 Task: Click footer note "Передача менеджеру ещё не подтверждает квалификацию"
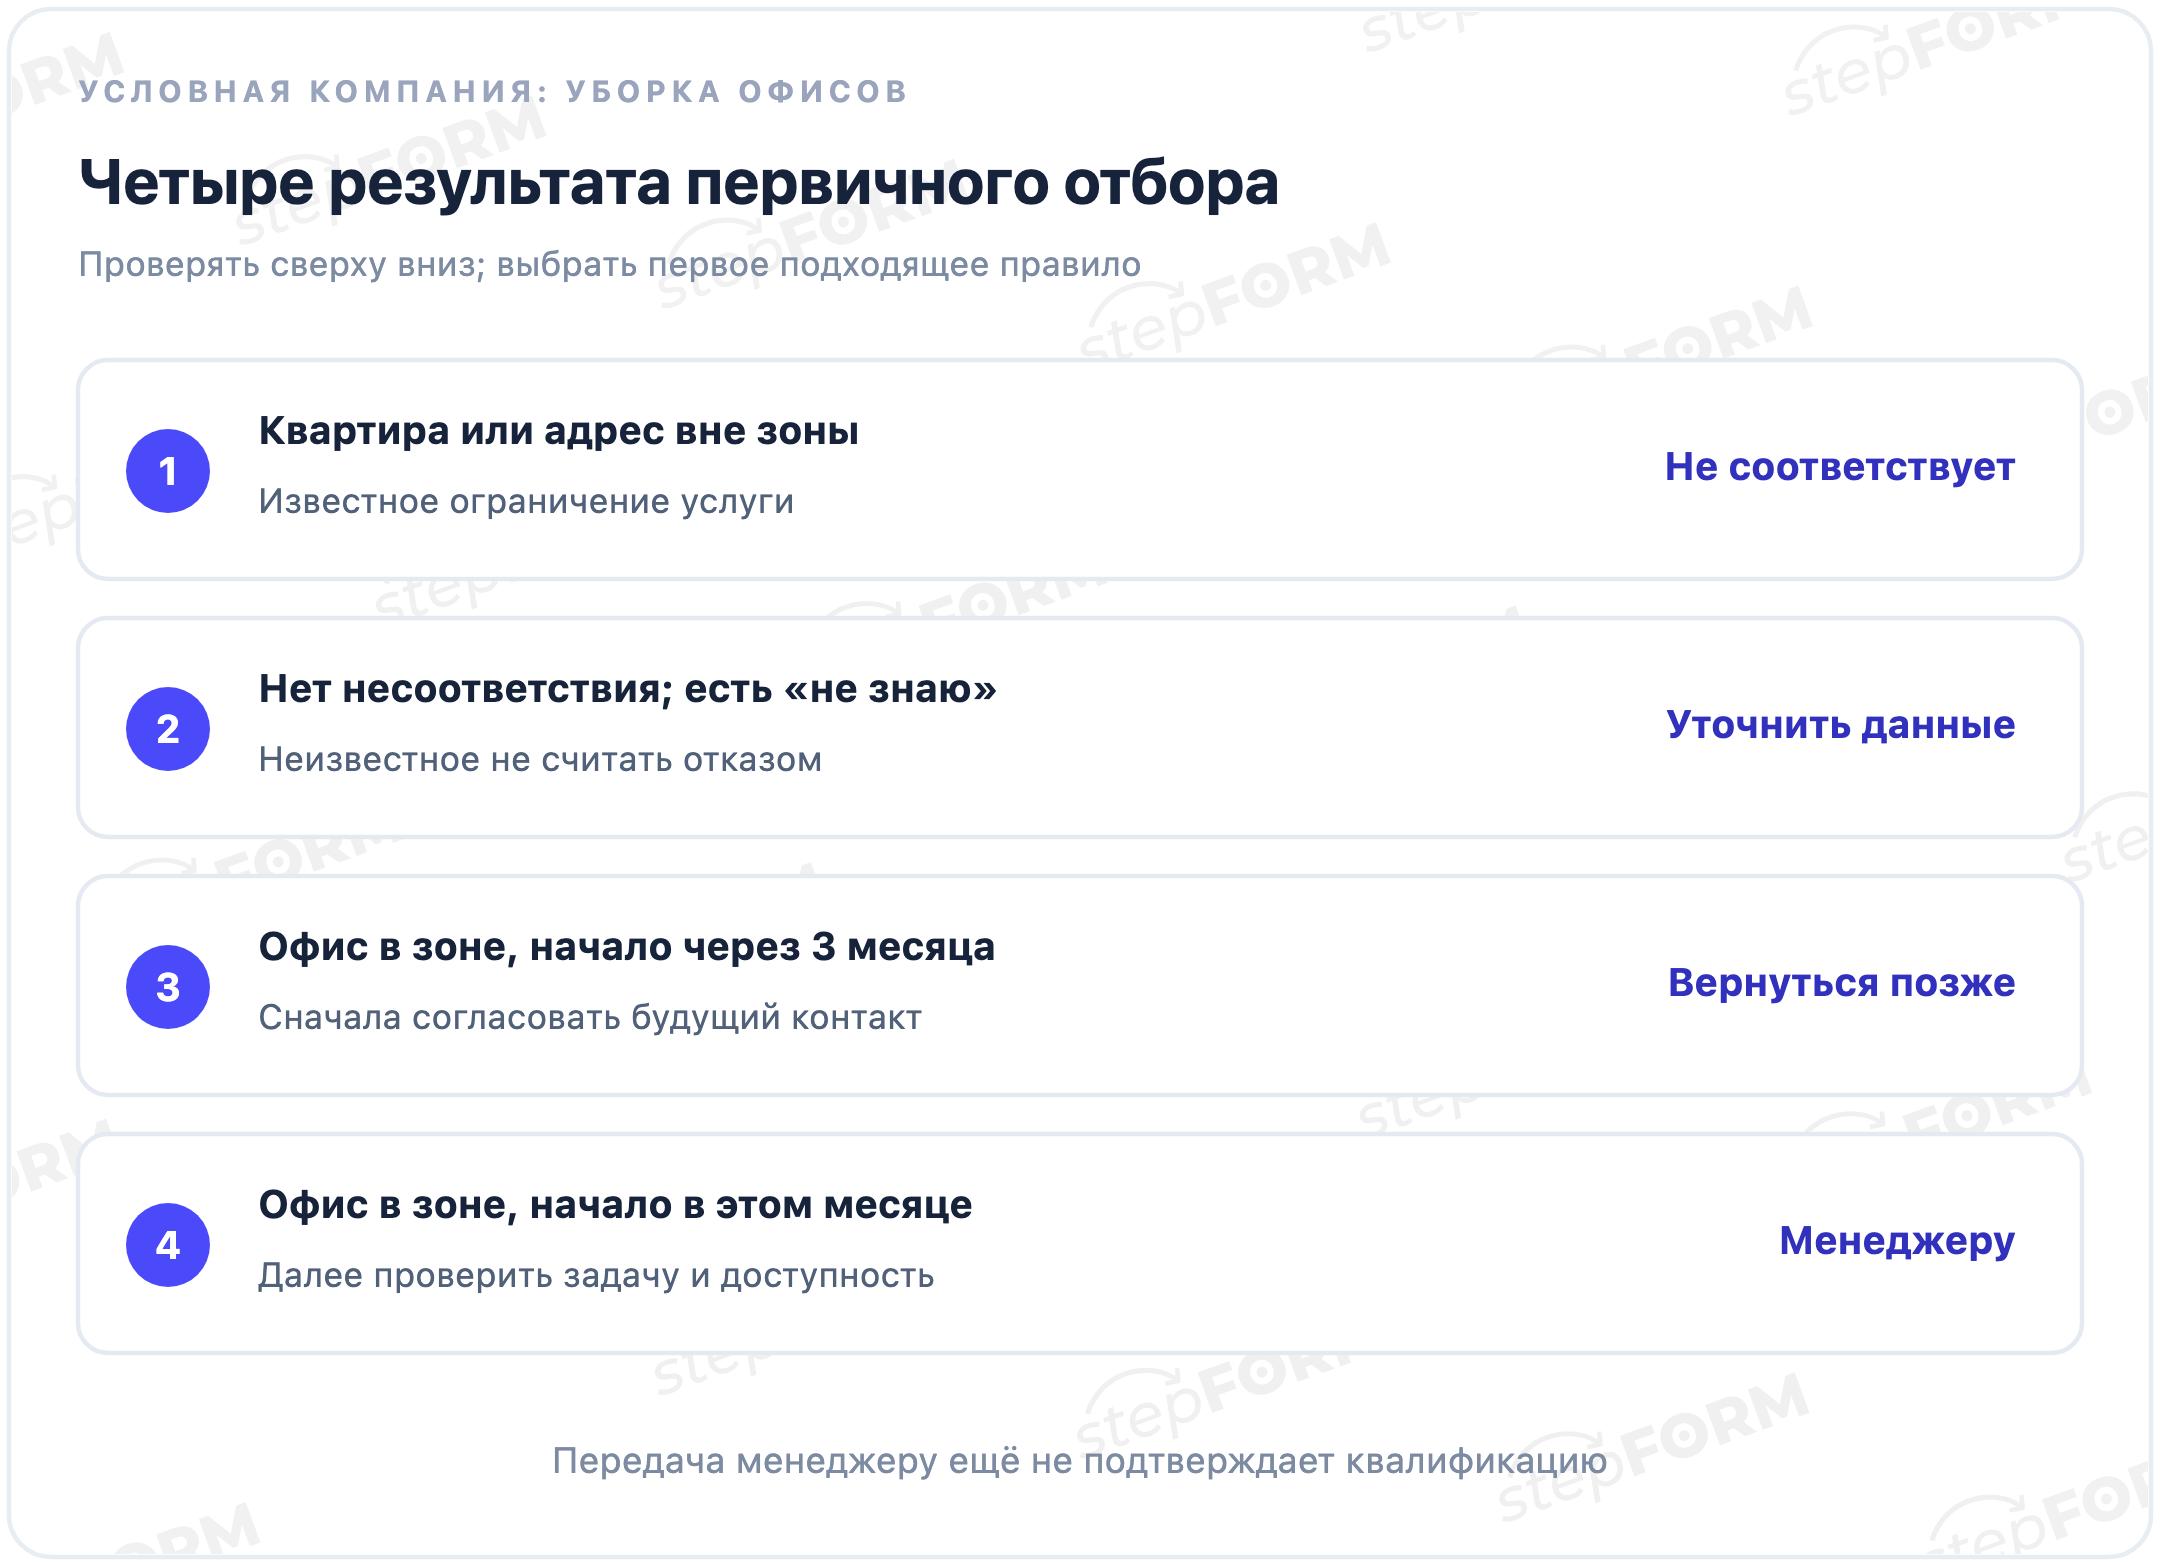(1080, 1461)
